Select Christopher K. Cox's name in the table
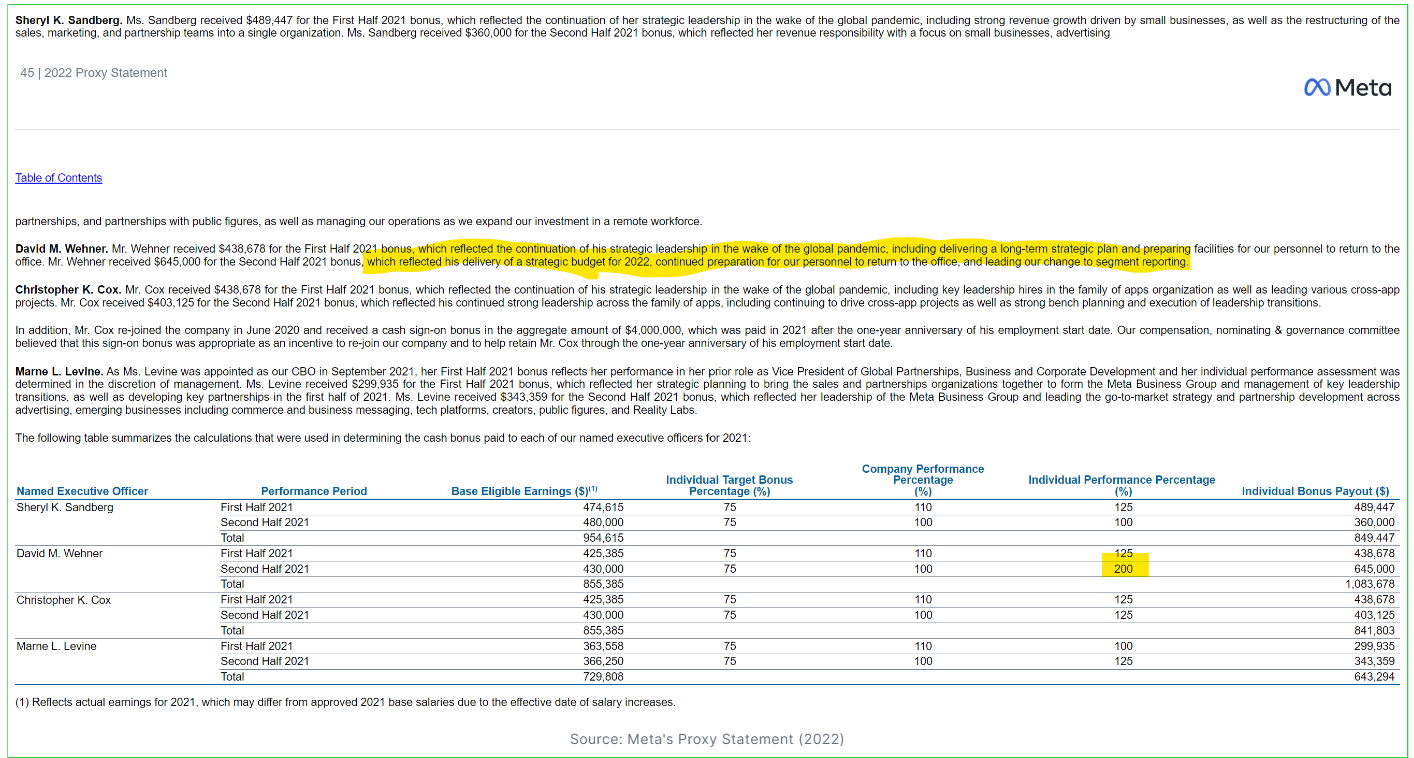This screenshot has height=758, width=1414. [x=64, y=600]
